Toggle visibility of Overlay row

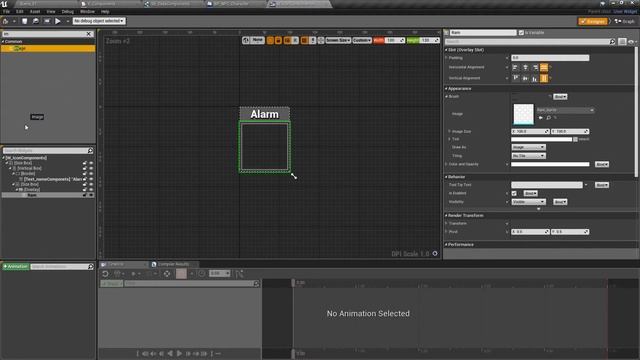point(91,189)
